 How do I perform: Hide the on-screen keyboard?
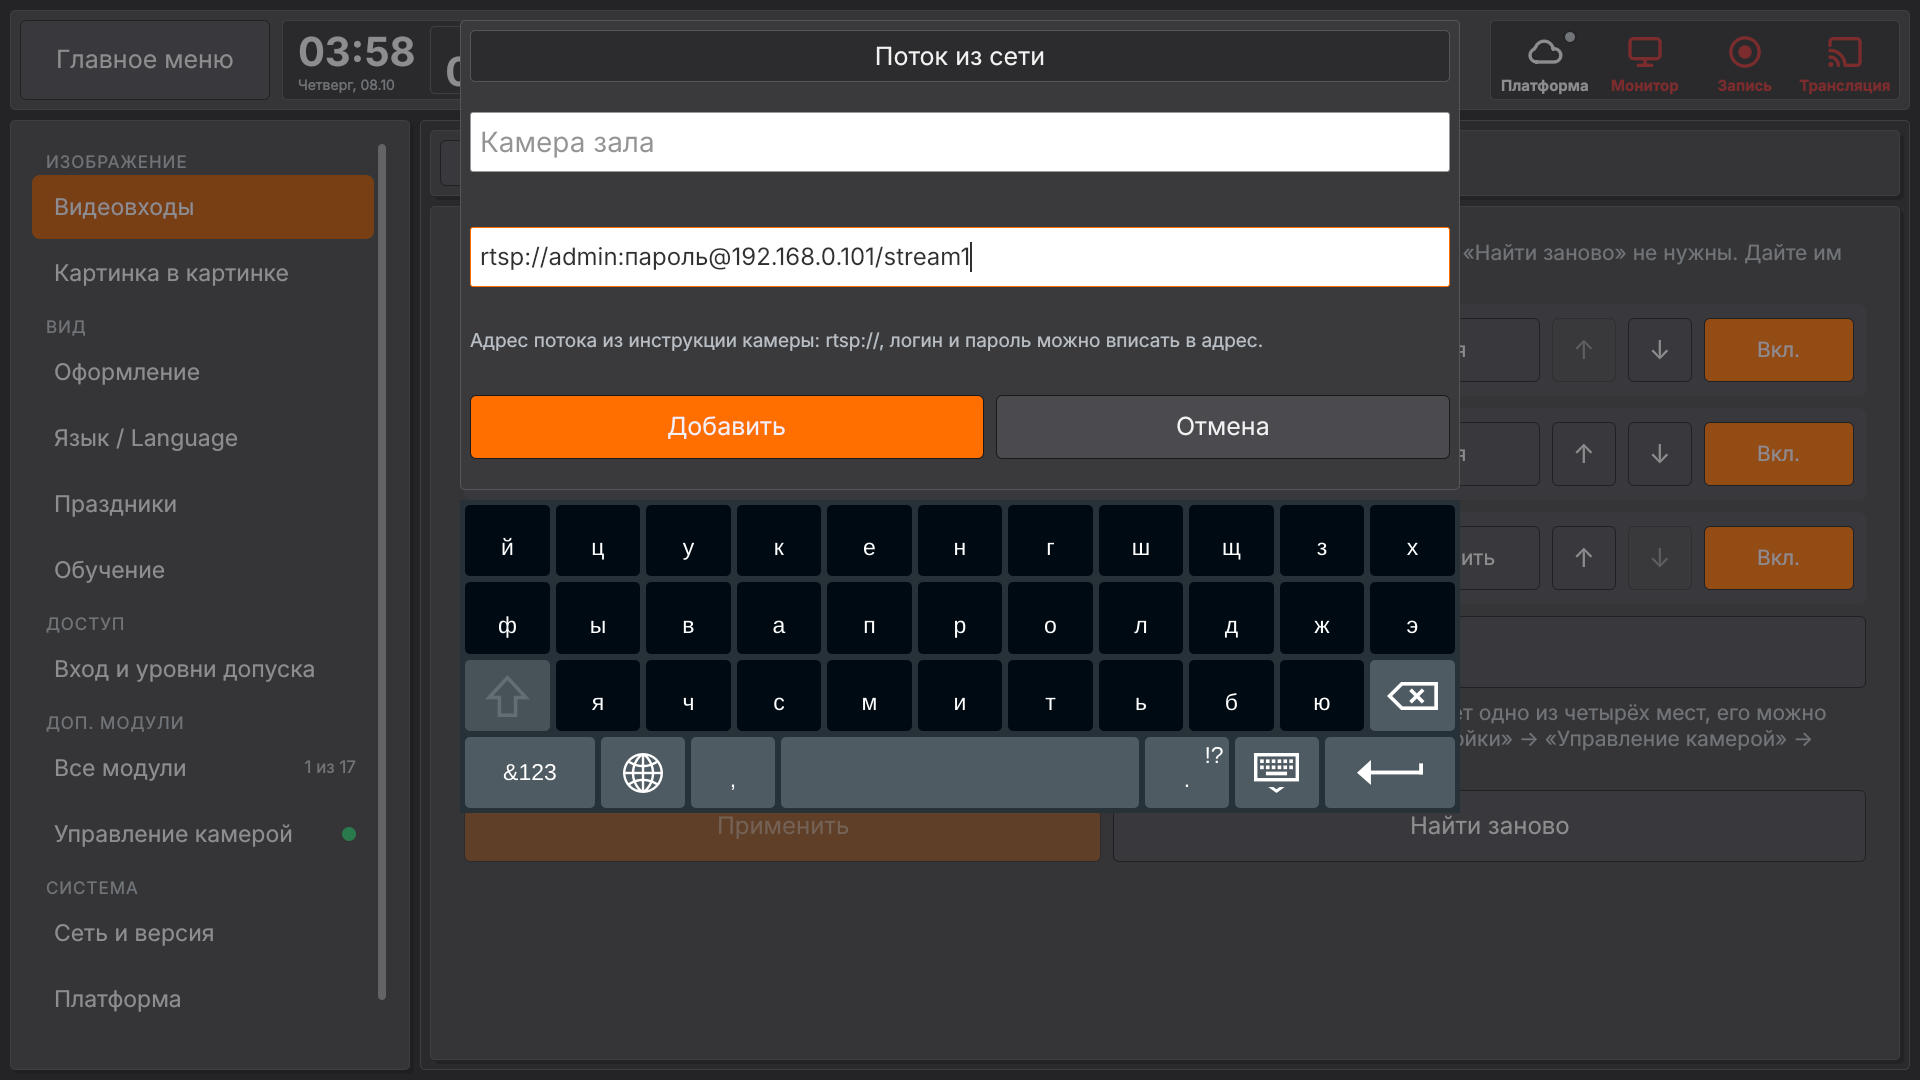(1277, 773)
